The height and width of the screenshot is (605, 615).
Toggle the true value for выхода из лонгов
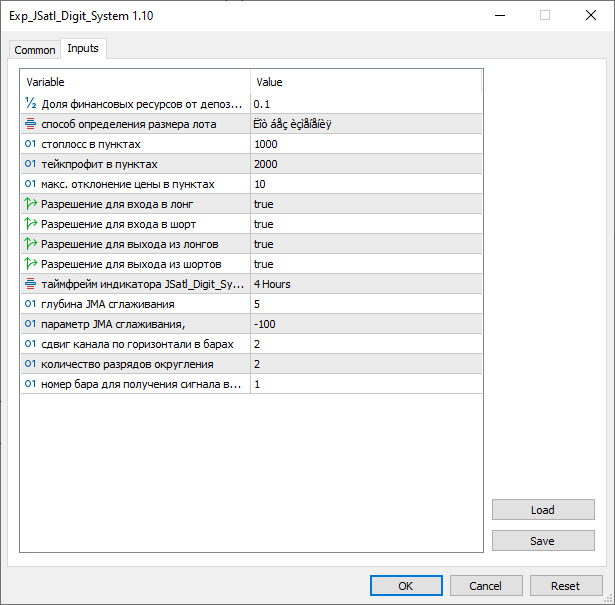pos(366,244)
